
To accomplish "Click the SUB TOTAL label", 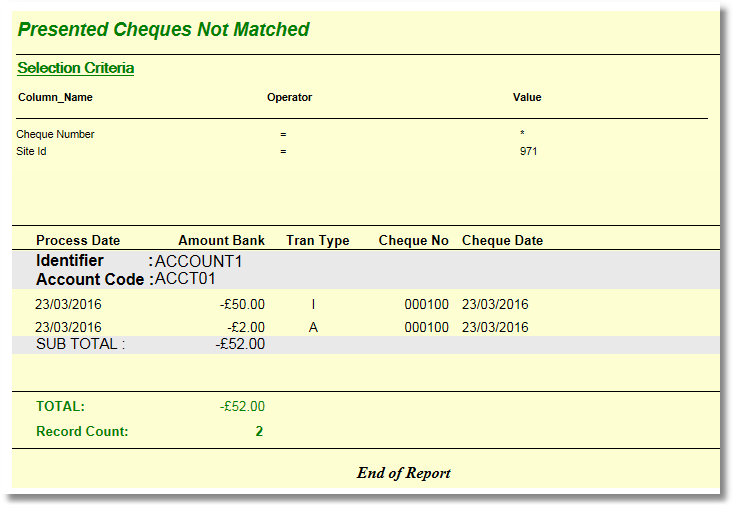I will [80, 344].
